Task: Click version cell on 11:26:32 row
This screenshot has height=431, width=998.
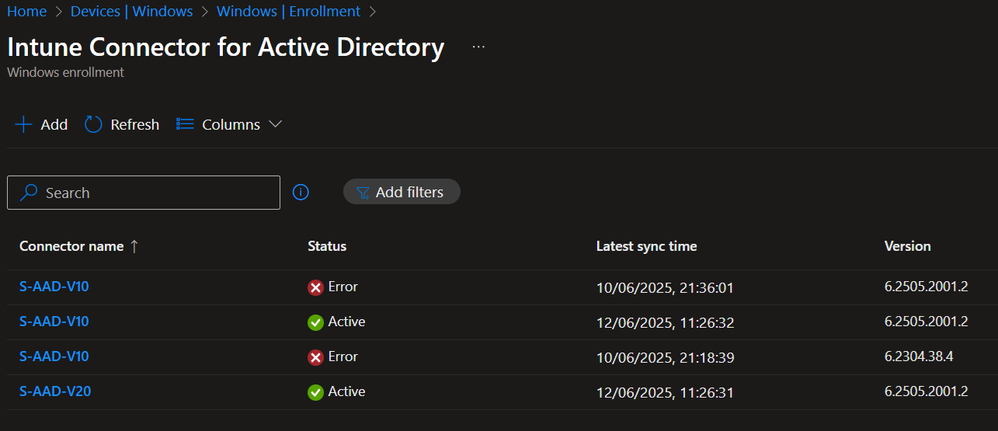Action: point(926,322)
